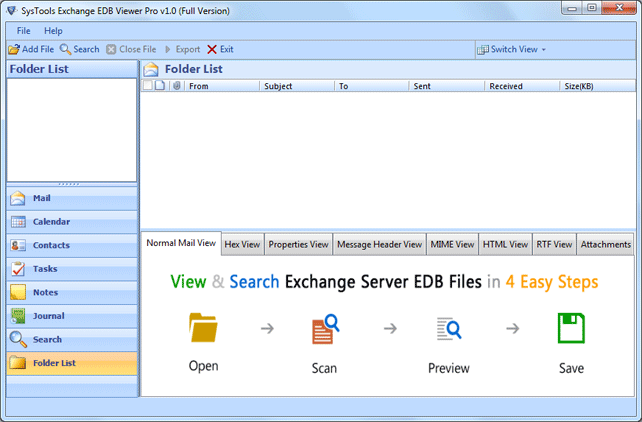Switch to the Attachments tab
The image size is (642, 422).
coord(606,244)
